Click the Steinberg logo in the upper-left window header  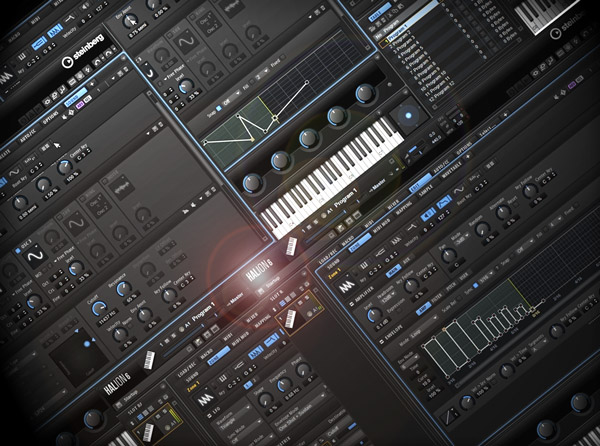pos(83,52)
